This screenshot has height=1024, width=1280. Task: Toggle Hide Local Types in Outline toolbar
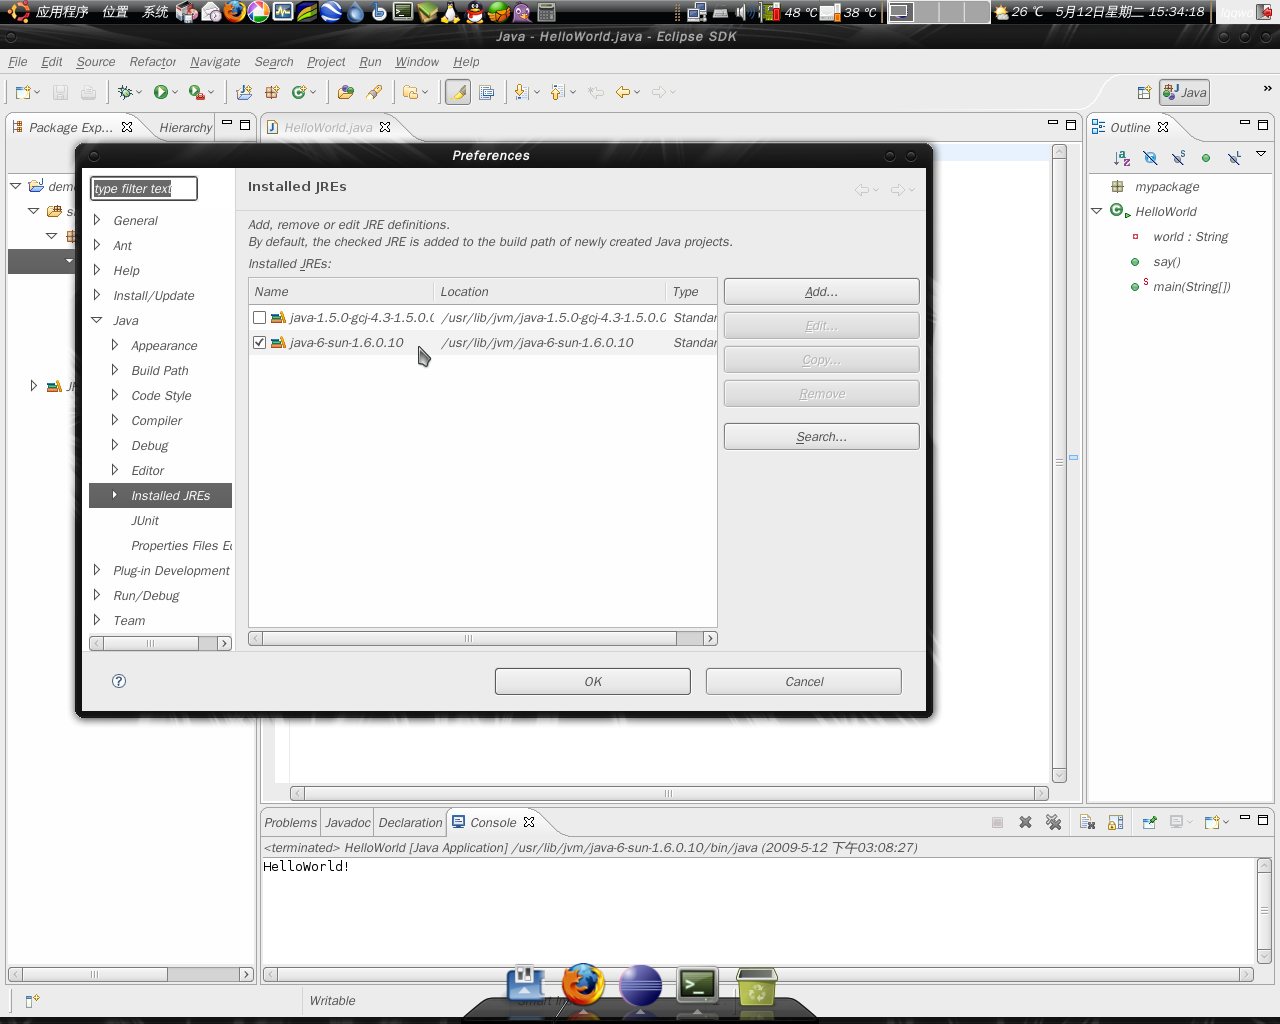coord(1234,158)
